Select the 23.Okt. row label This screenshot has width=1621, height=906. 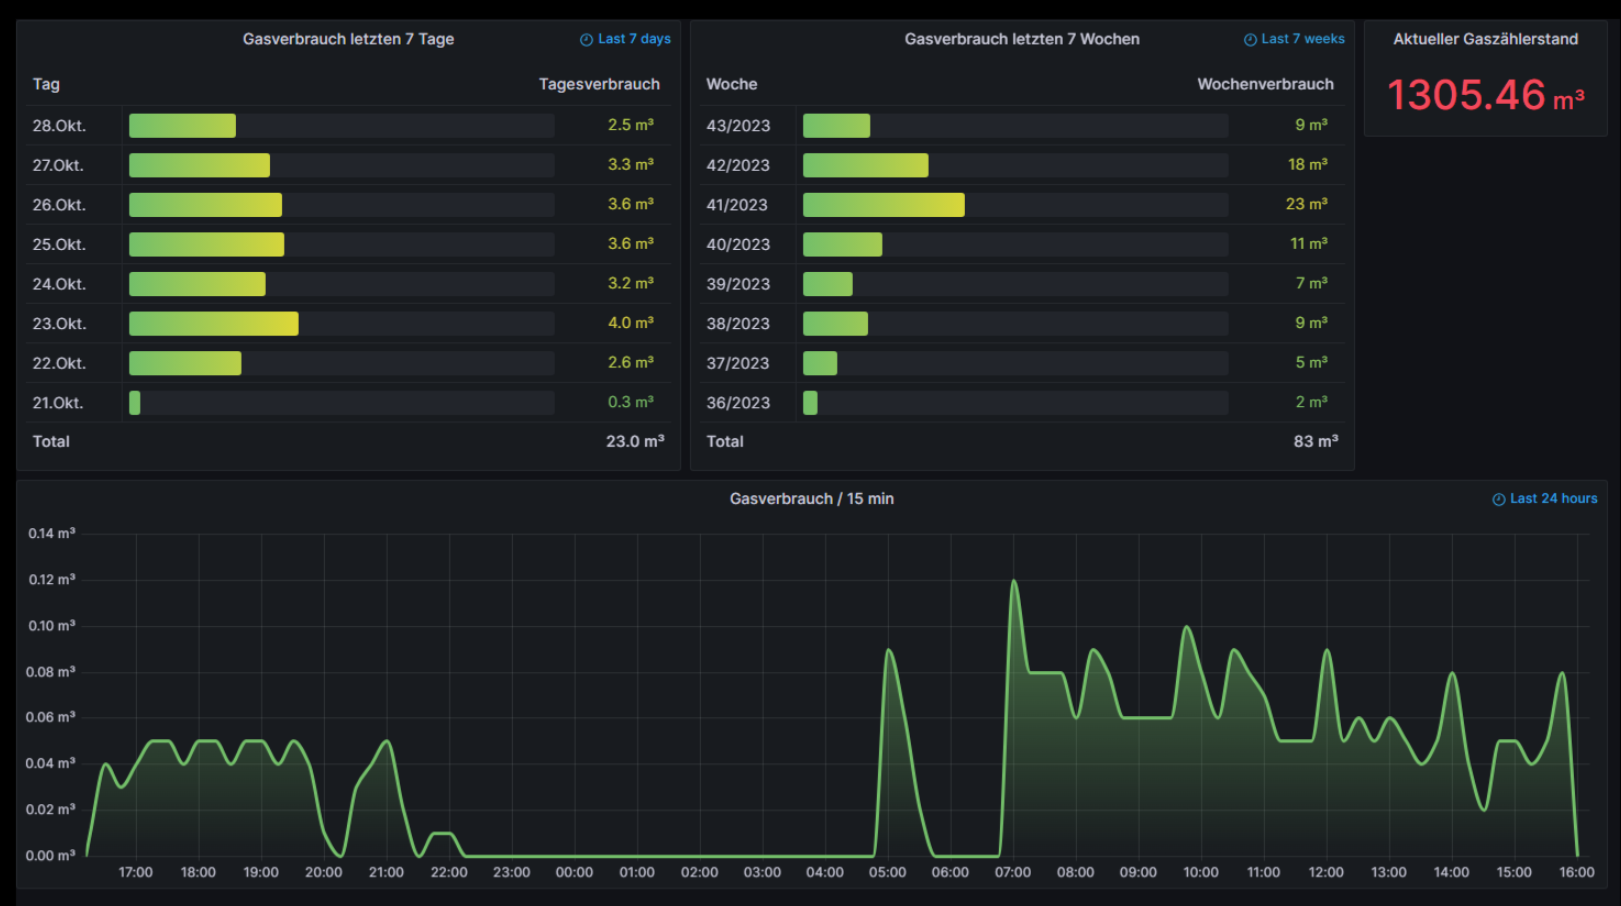coord(59,324)
